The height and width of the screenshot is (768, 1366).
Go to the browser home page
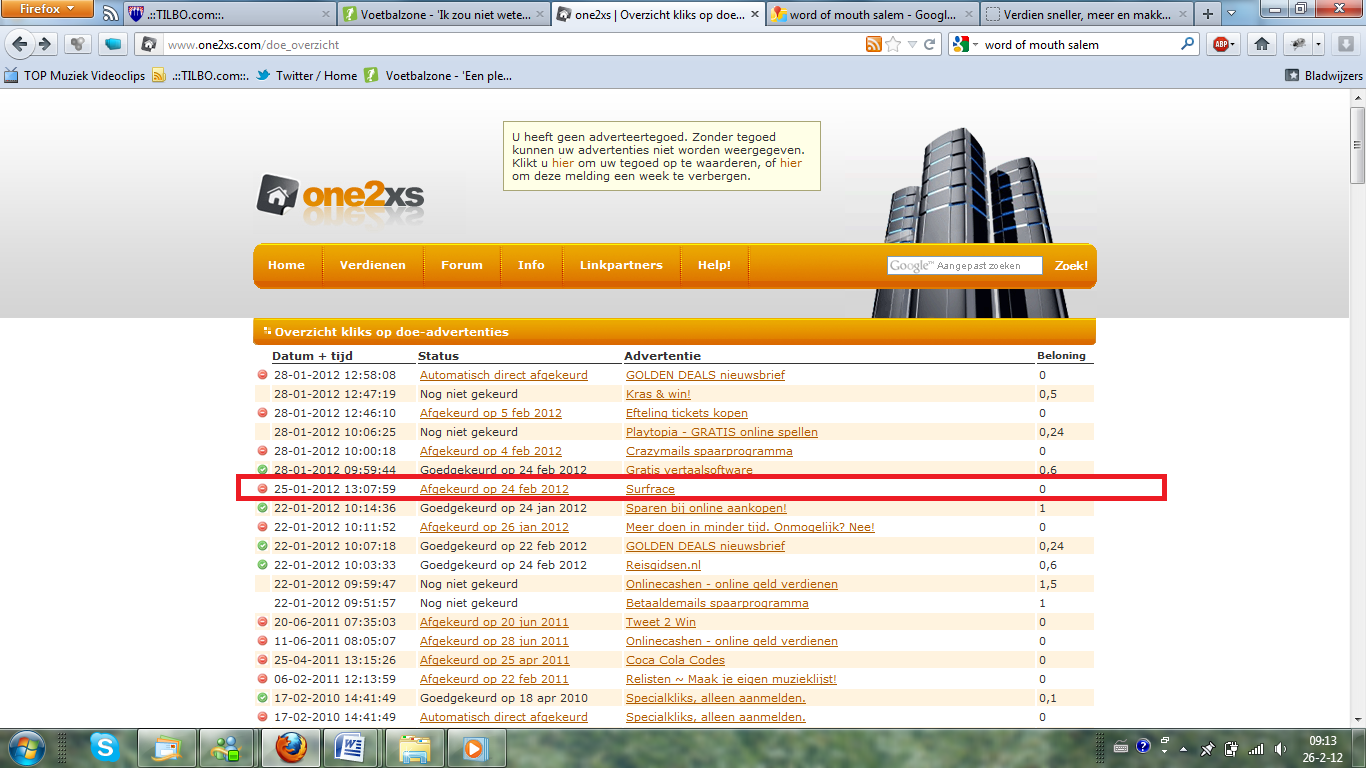click(1261, 44)
